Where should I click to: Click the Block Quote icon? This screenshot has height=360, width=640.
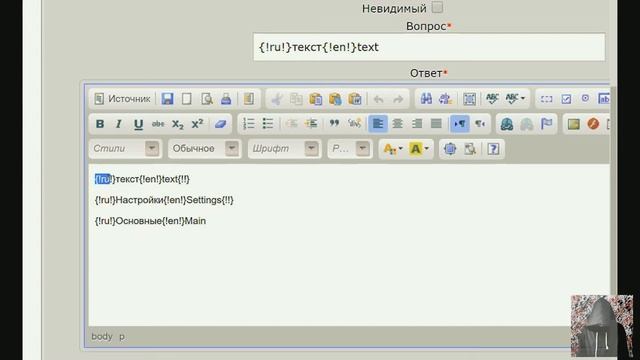pos(334,124)
